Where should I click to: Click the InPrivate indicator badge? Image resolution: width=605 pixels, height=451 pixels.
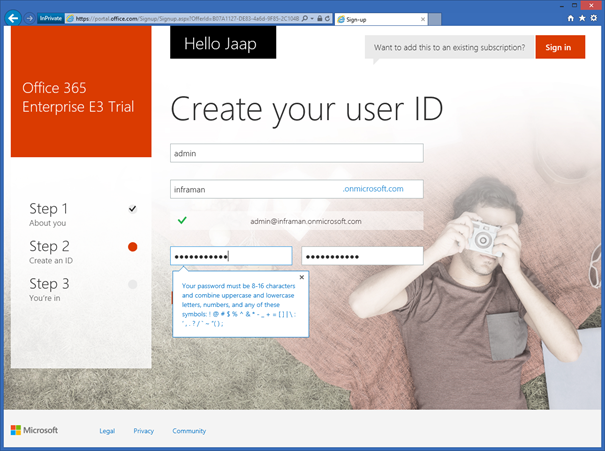[51, 18]
